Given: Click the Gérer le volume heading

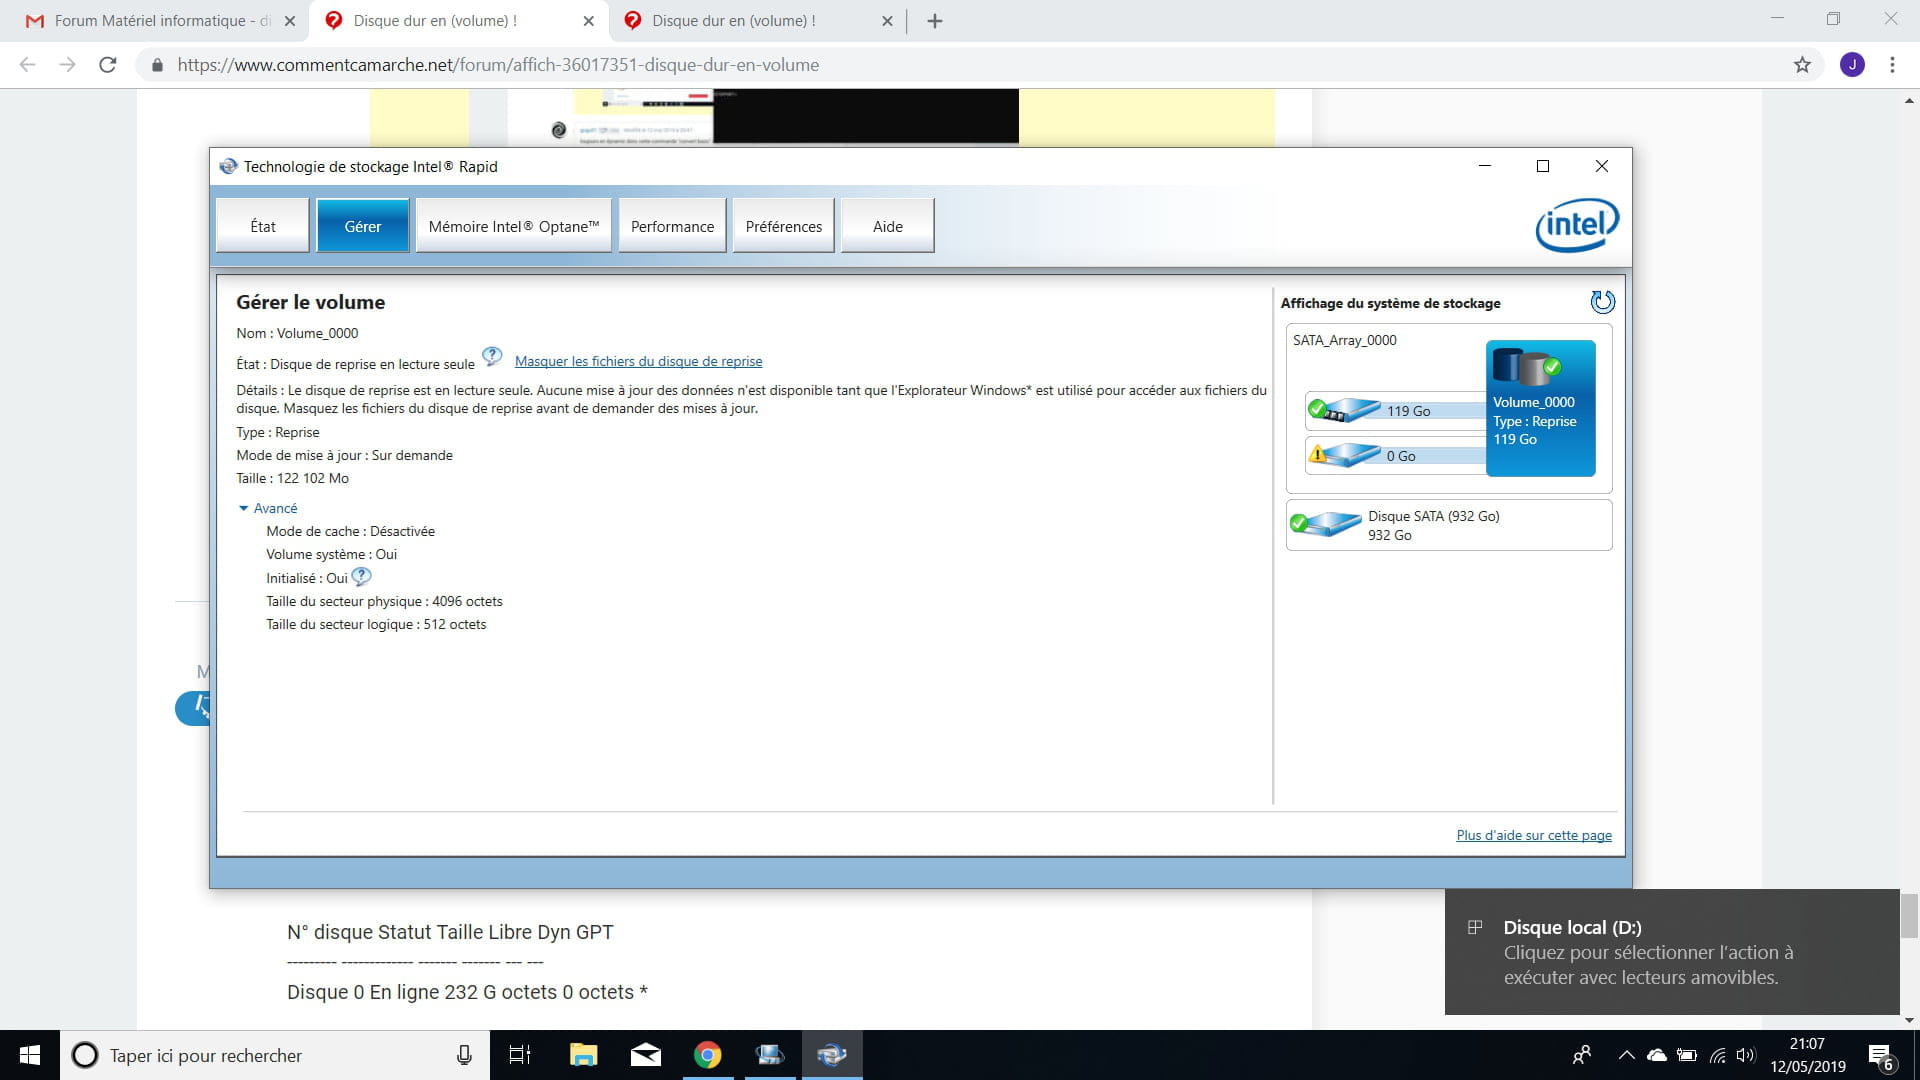Looking at the screenshot, I should (x=310, y=302).
